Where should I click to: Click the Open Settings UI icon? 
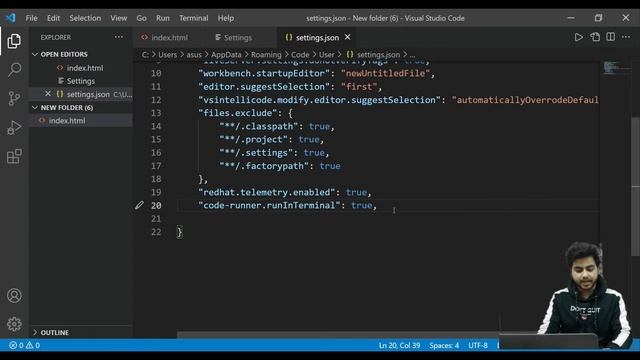click(x=595, y=37)
